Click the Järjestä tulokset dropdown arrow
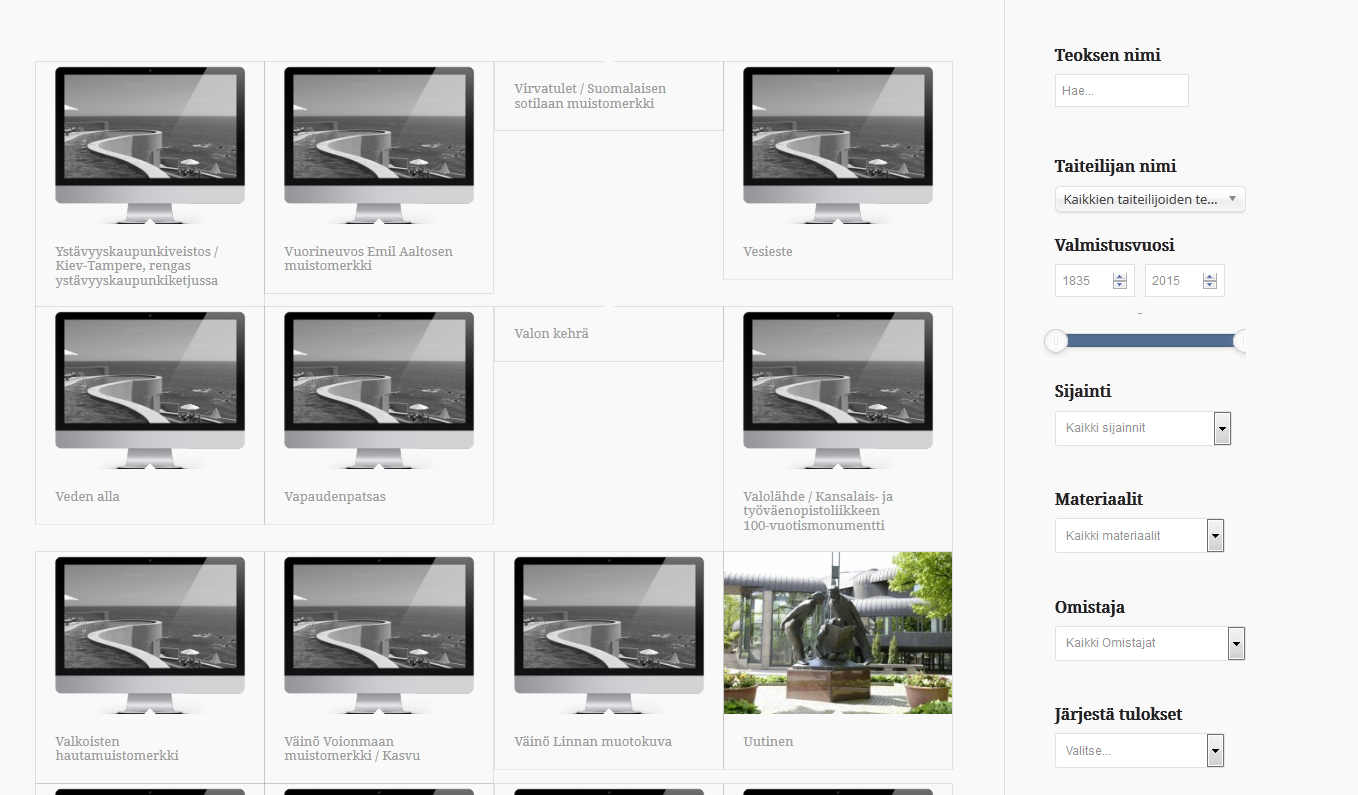Viewport: 1358px width, 795px height. point(1215,751)
